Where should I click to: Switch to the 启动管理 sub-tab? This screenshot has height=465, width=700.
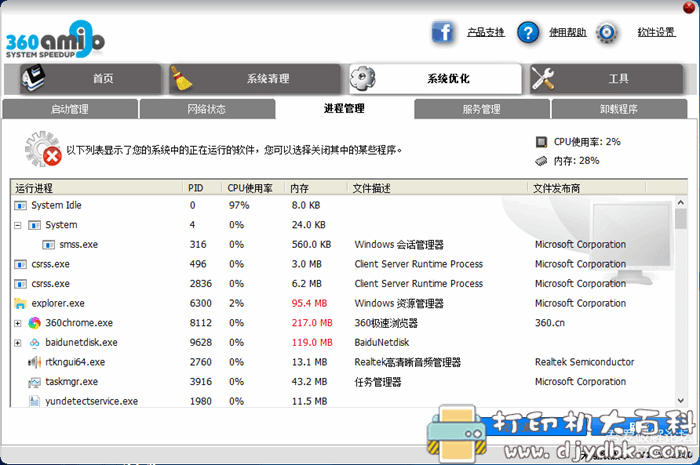pos(70,109)
